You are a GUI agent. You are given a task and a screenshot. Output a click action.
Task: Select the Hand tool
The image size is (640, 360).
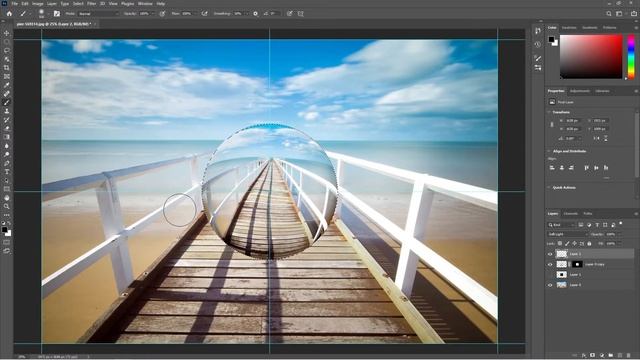tap(7, 198)
